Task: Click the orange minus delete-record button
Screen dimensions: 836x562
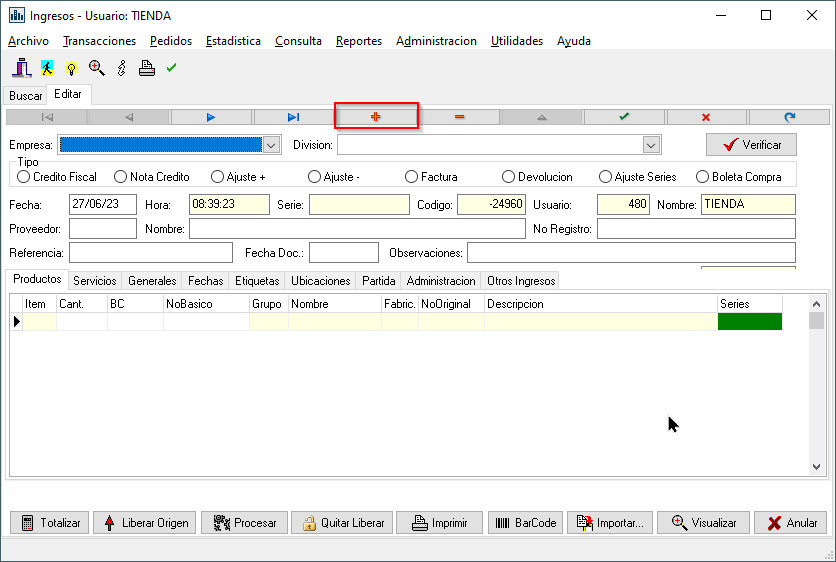Action: pos(459,117)
